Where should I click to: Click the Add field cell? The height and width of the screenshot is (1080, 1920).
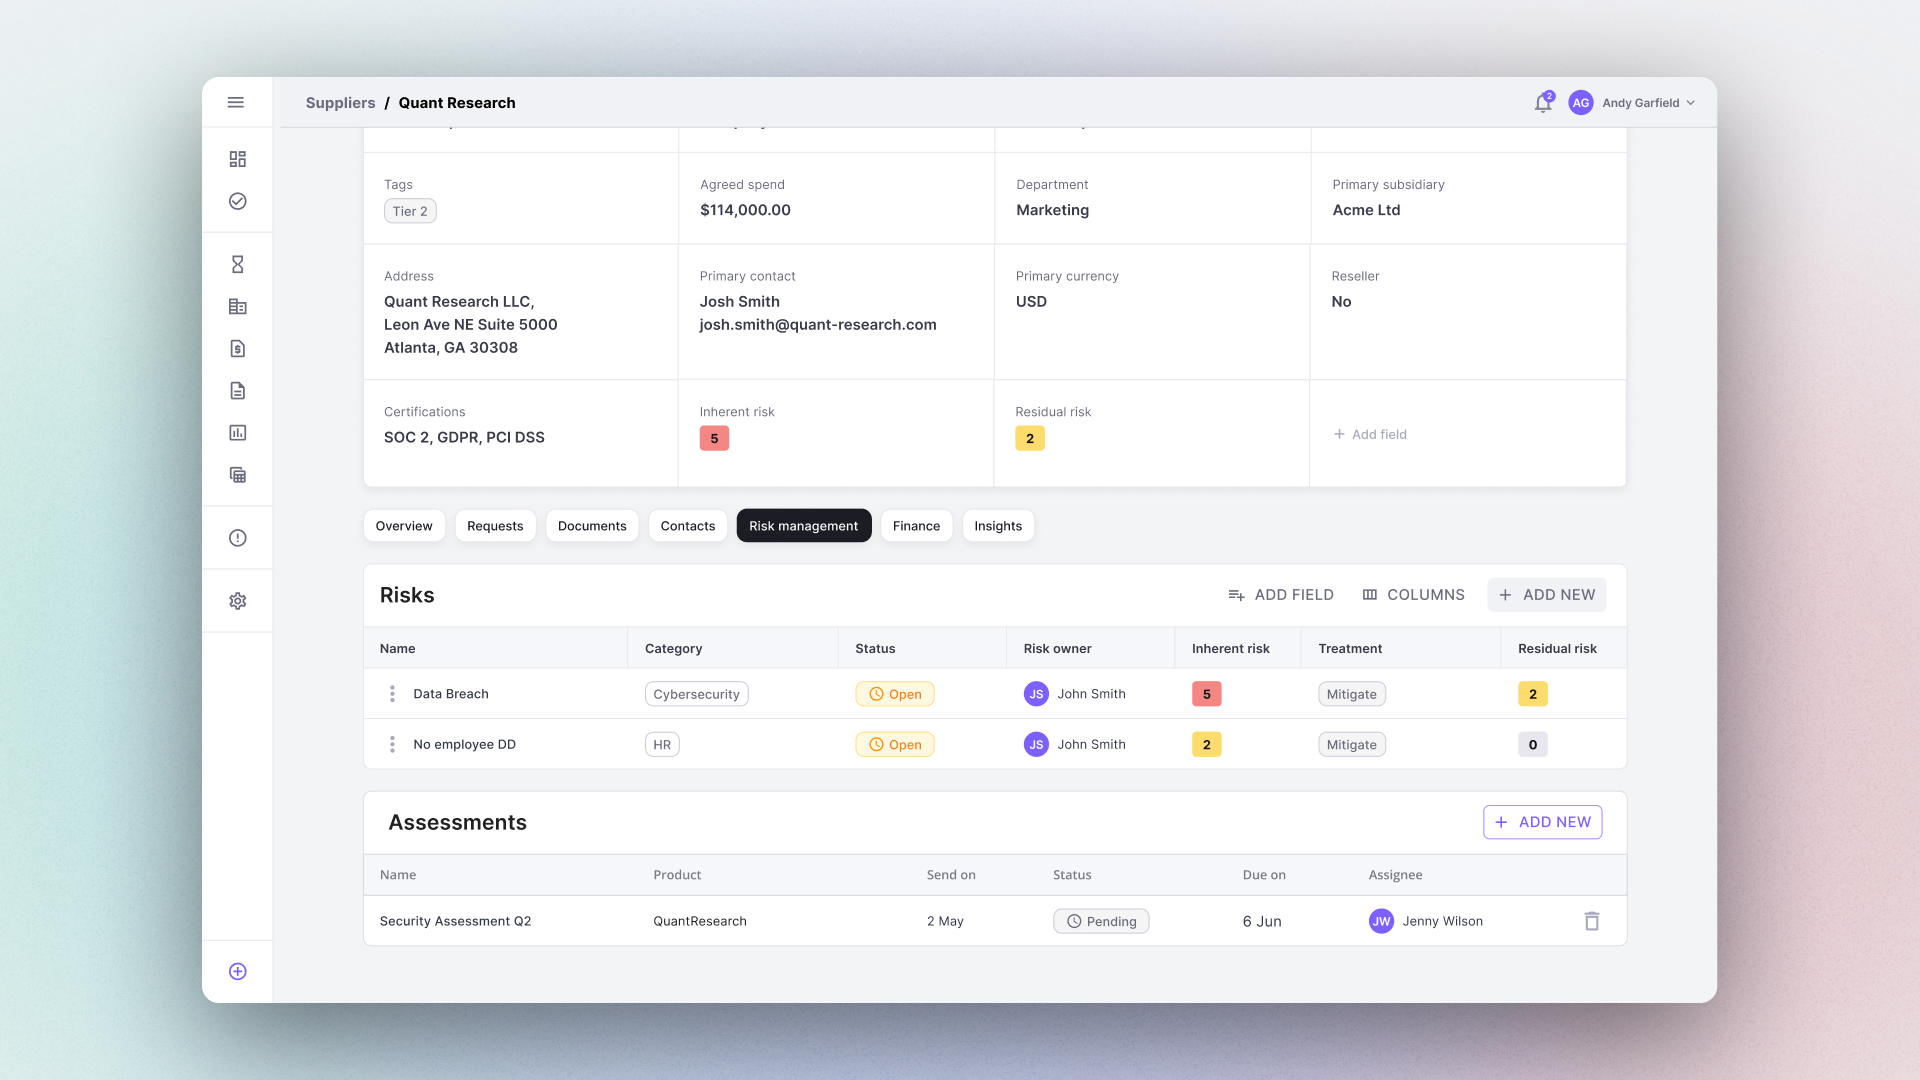(x=1370, y=434)
